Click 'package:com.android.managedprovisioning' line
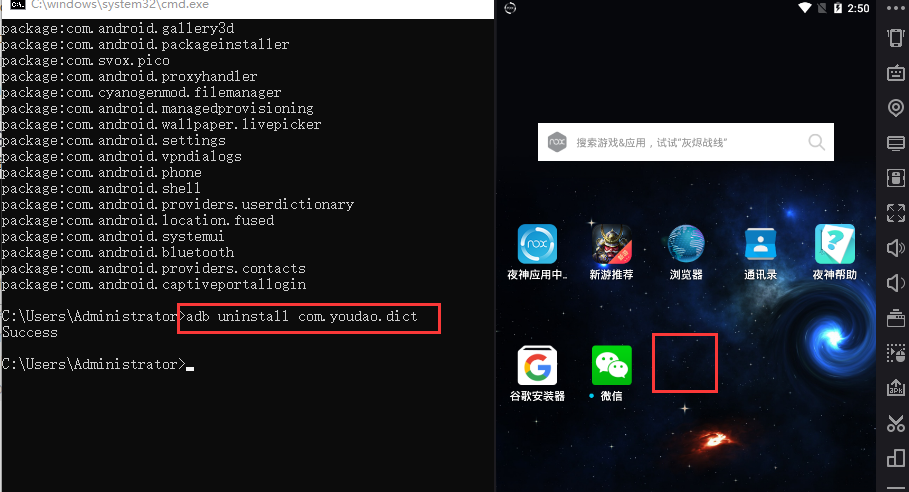 (157, 108)
